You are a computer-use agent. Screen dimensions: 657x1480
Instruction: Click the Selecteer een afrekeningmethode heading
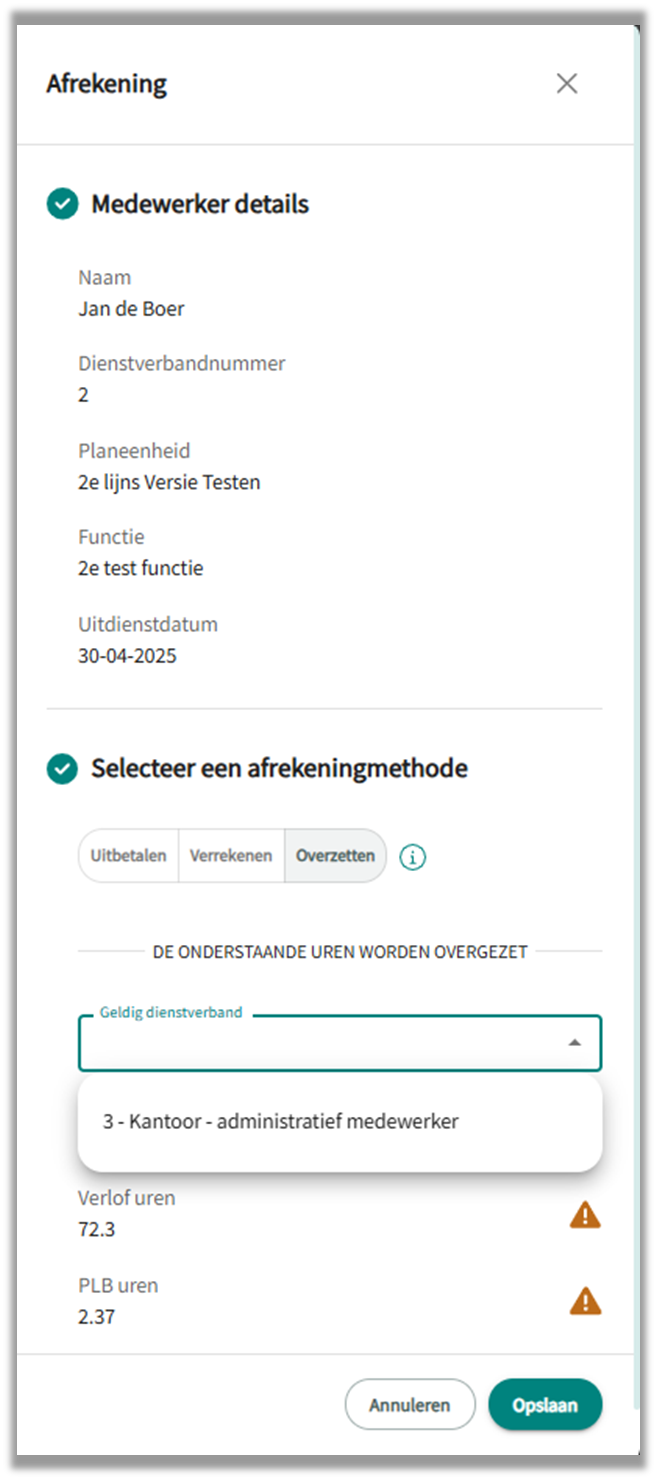point(280,769)
